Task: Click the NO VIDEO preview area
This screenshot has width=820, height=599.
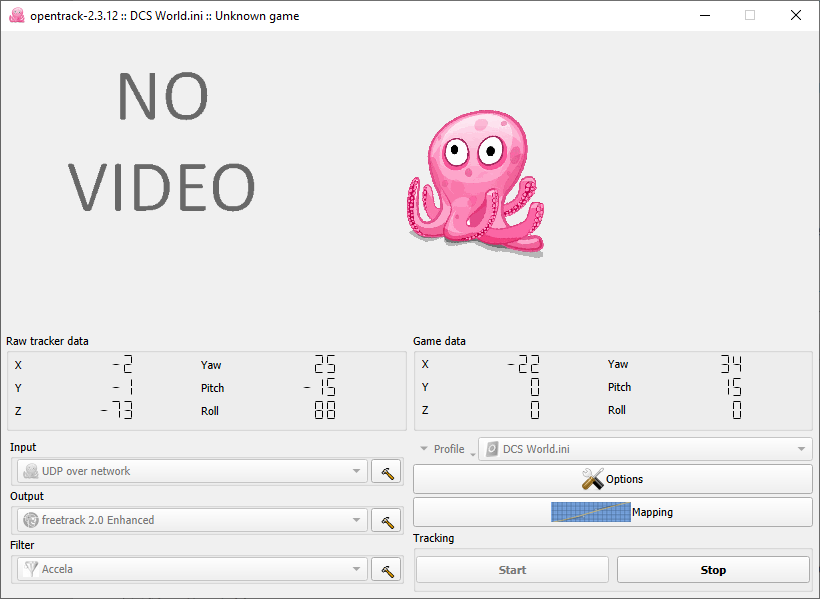Action: [x=162, y=142]
